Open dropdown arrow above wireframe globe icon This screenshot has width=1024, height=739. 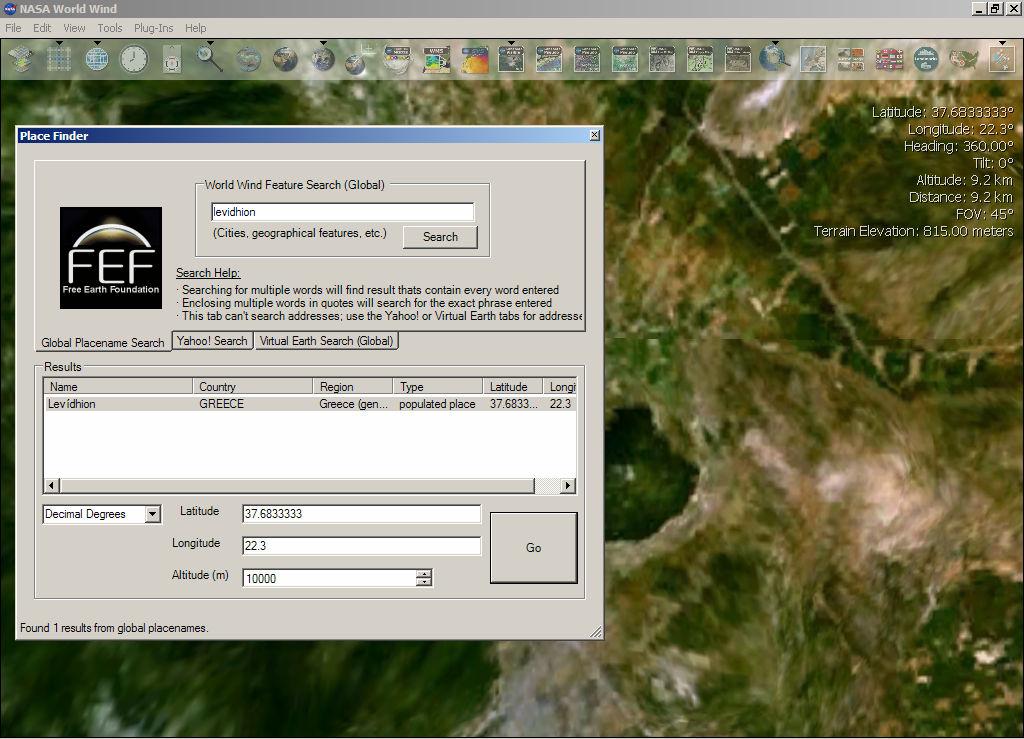(x=97, y=43)
